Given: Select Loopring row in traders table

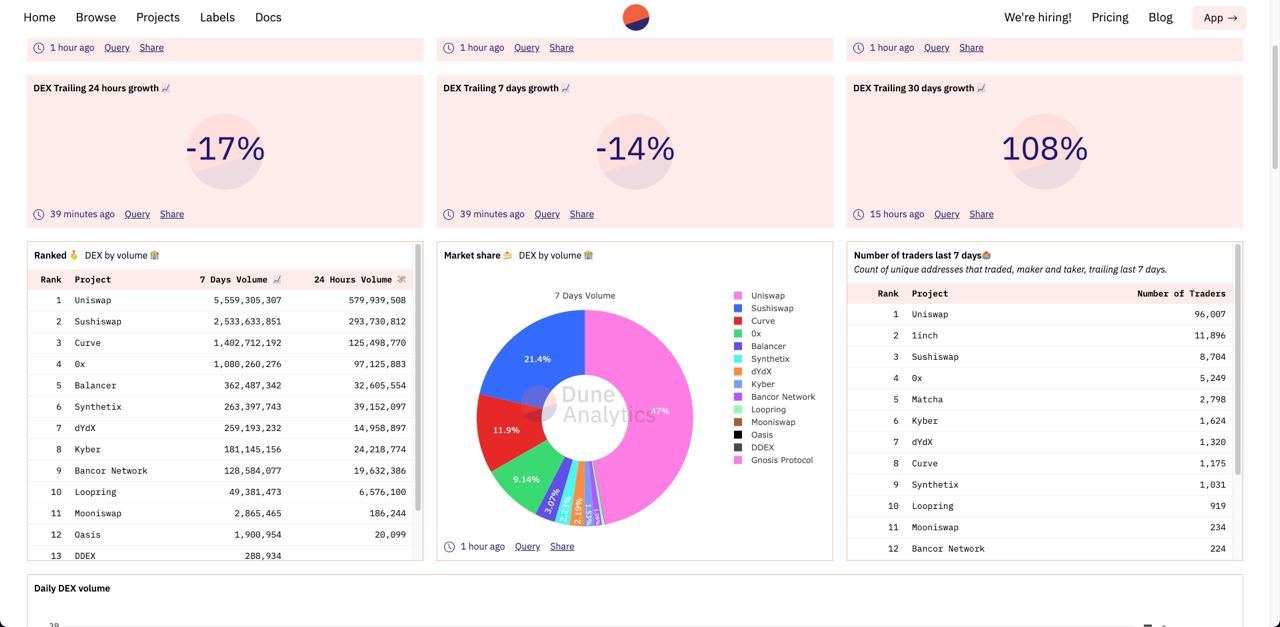Looking at the screenshot, I should click(x=1040, y=507).
